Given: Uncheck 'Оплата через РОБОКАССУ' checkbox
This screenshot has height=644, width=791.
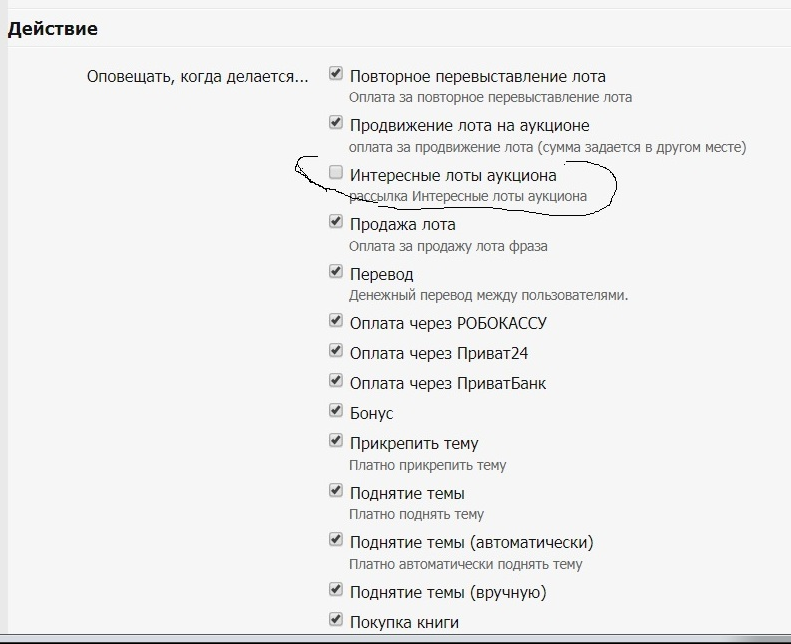Looking at the screenshot, I should [335, 320].
